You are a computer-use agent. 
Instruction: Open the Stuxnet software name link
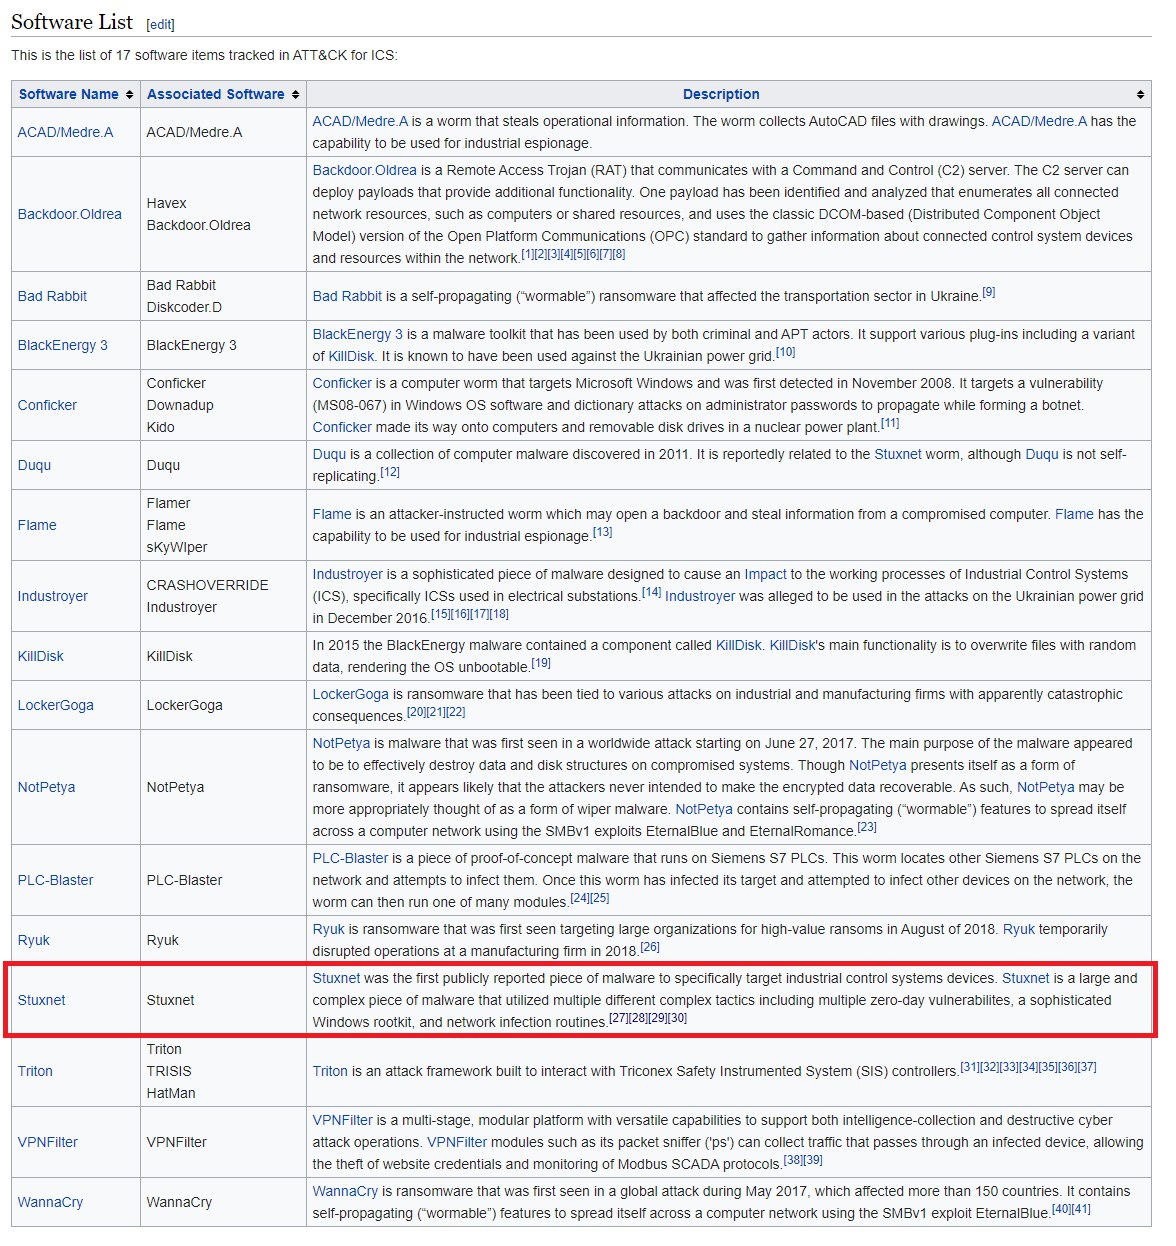click(x=41, y=1000)
